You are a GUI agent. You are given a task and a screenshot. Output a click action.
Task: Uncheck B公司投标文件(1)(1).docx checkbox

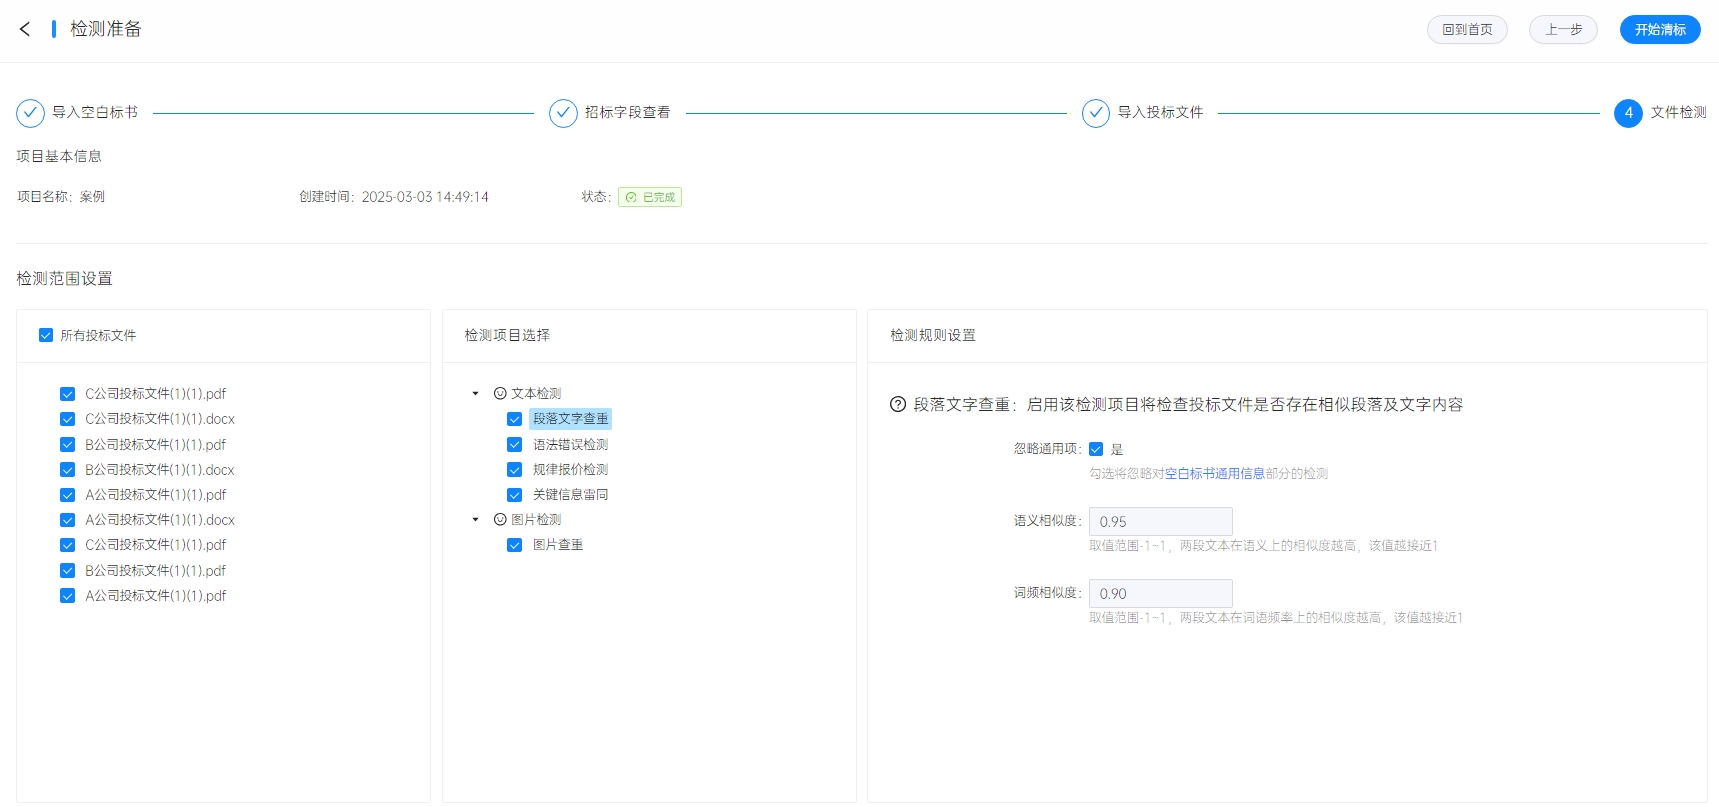click(x=67, y=470)
